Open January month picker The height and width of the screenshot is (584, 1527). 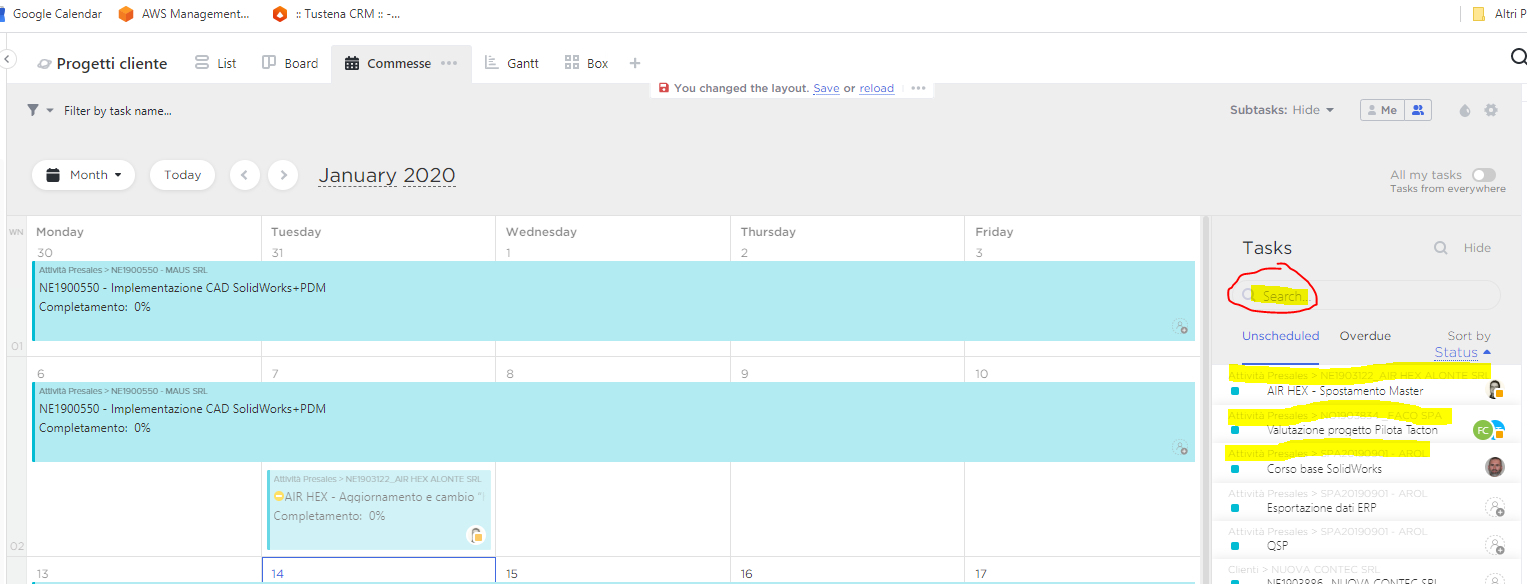click(358, 175)
